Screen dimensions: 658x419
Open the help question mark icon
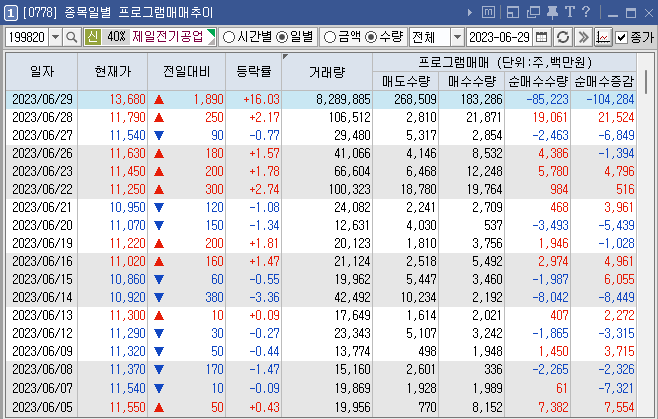pos(586,12)
